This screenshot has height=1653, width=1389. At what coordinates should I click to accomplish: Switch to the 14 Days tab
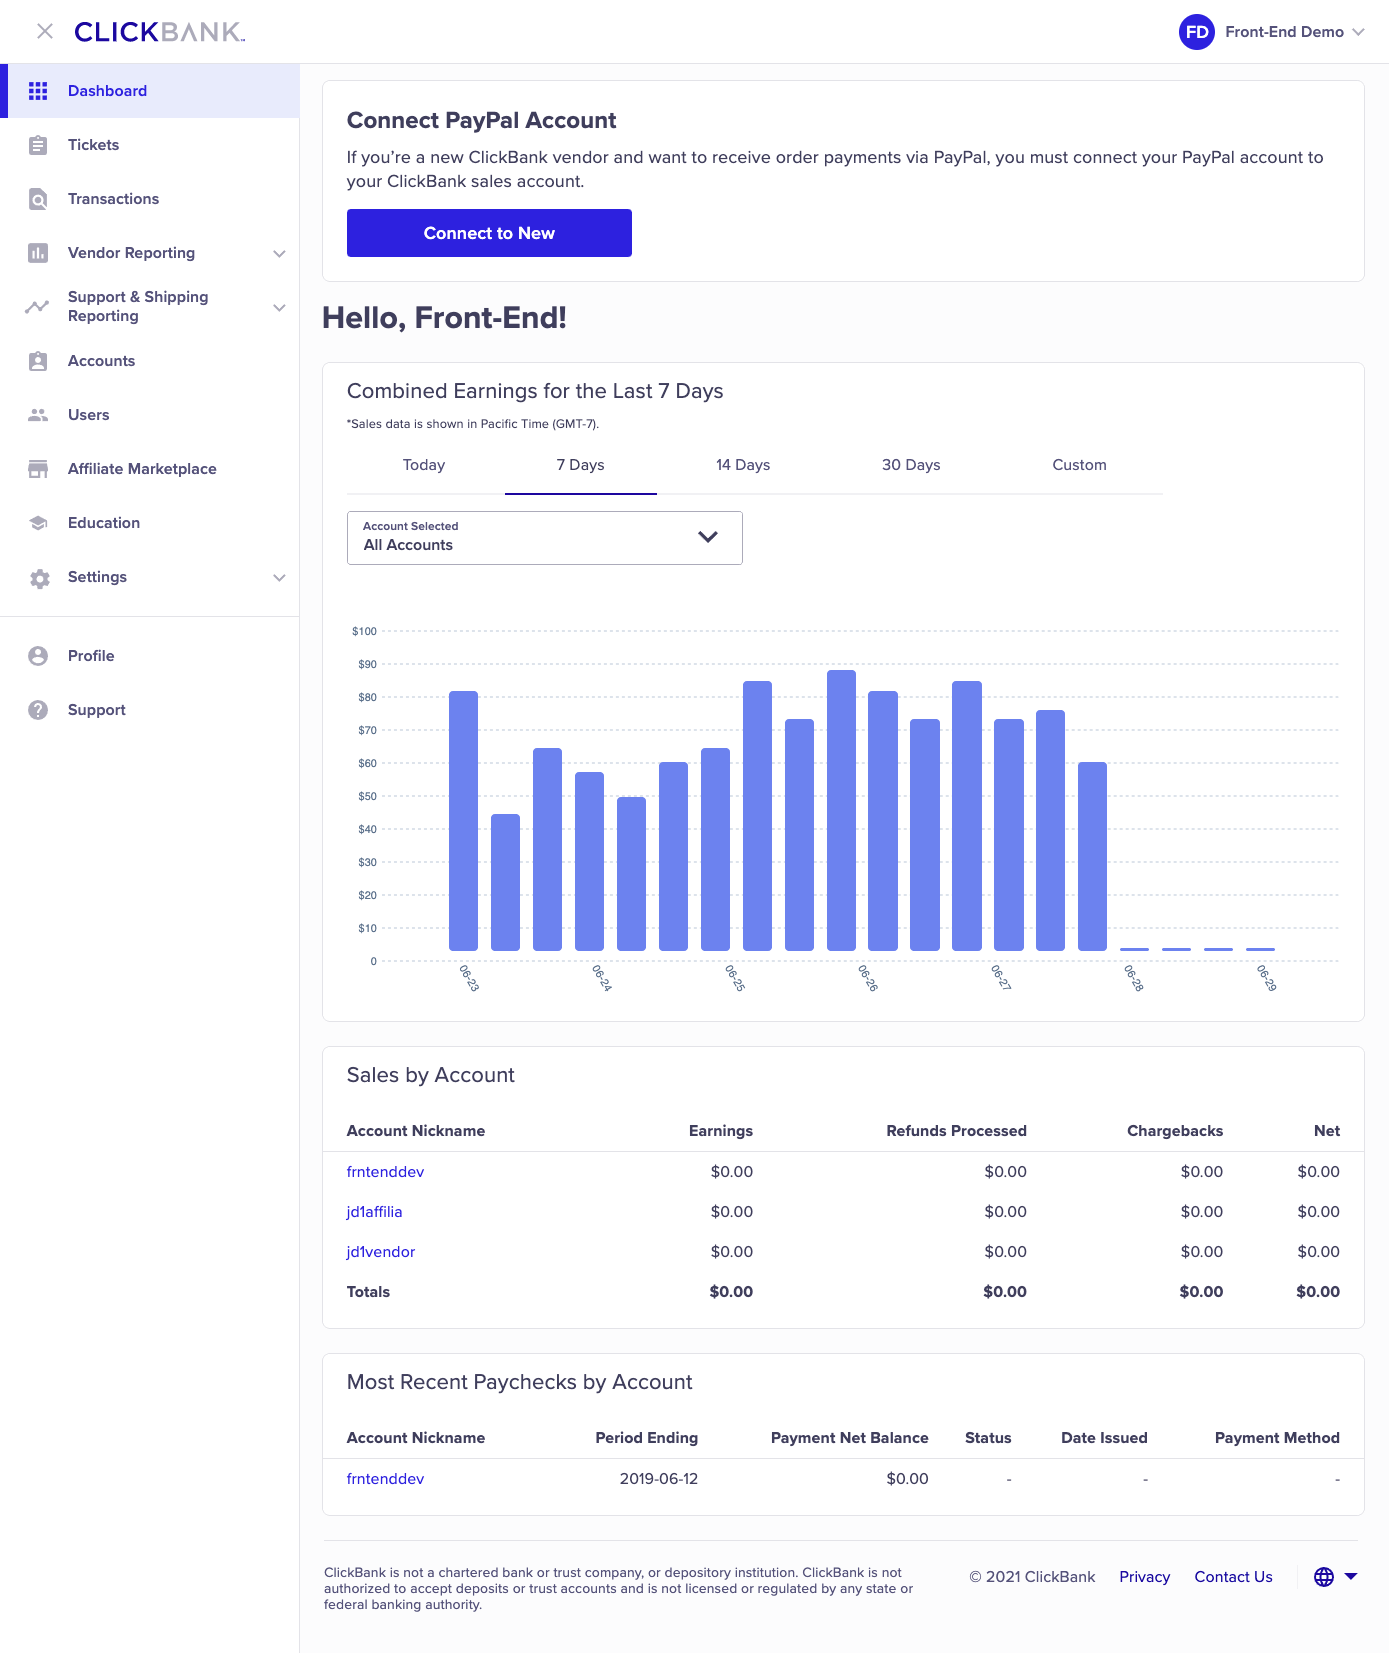[743, 465]
